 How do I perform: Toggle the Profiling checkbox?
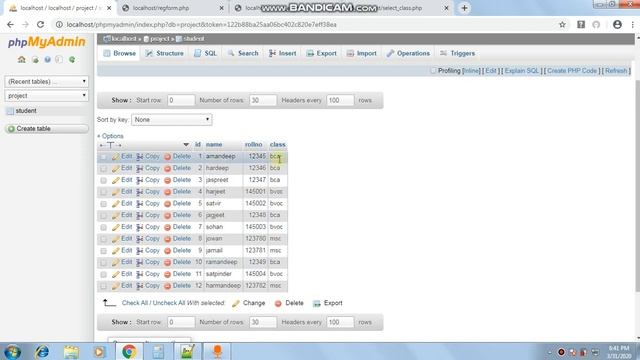pyautogui.click(x=433, y=71)
